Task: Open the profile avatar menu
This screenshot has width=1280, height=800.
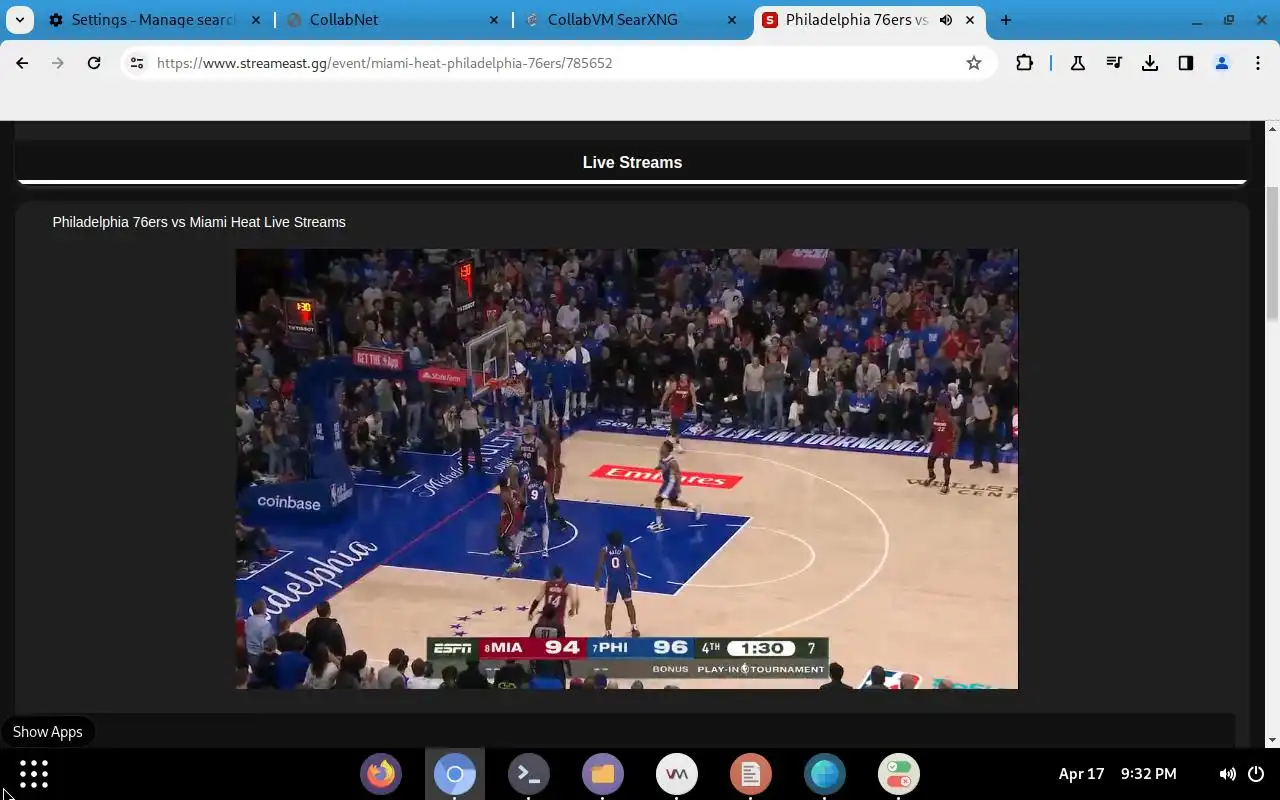Action: tap(1222, 63)
